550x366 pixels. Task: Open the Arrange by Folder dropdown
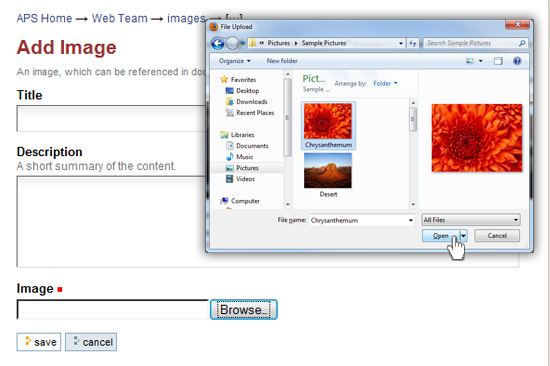(385, 84)
